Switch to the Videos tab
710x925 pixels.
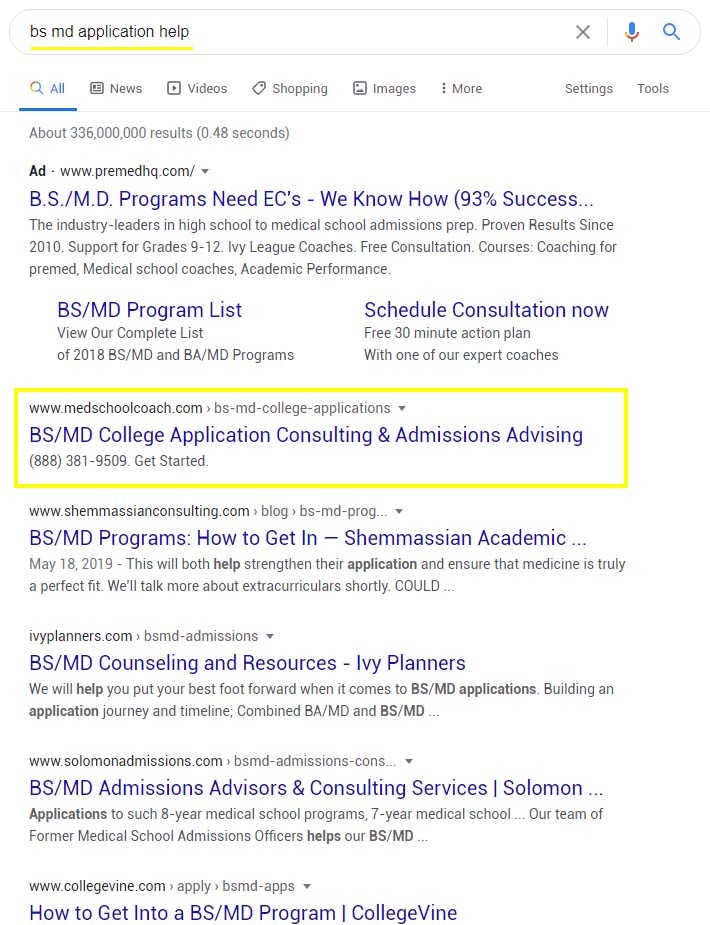[x=197, y=88]
